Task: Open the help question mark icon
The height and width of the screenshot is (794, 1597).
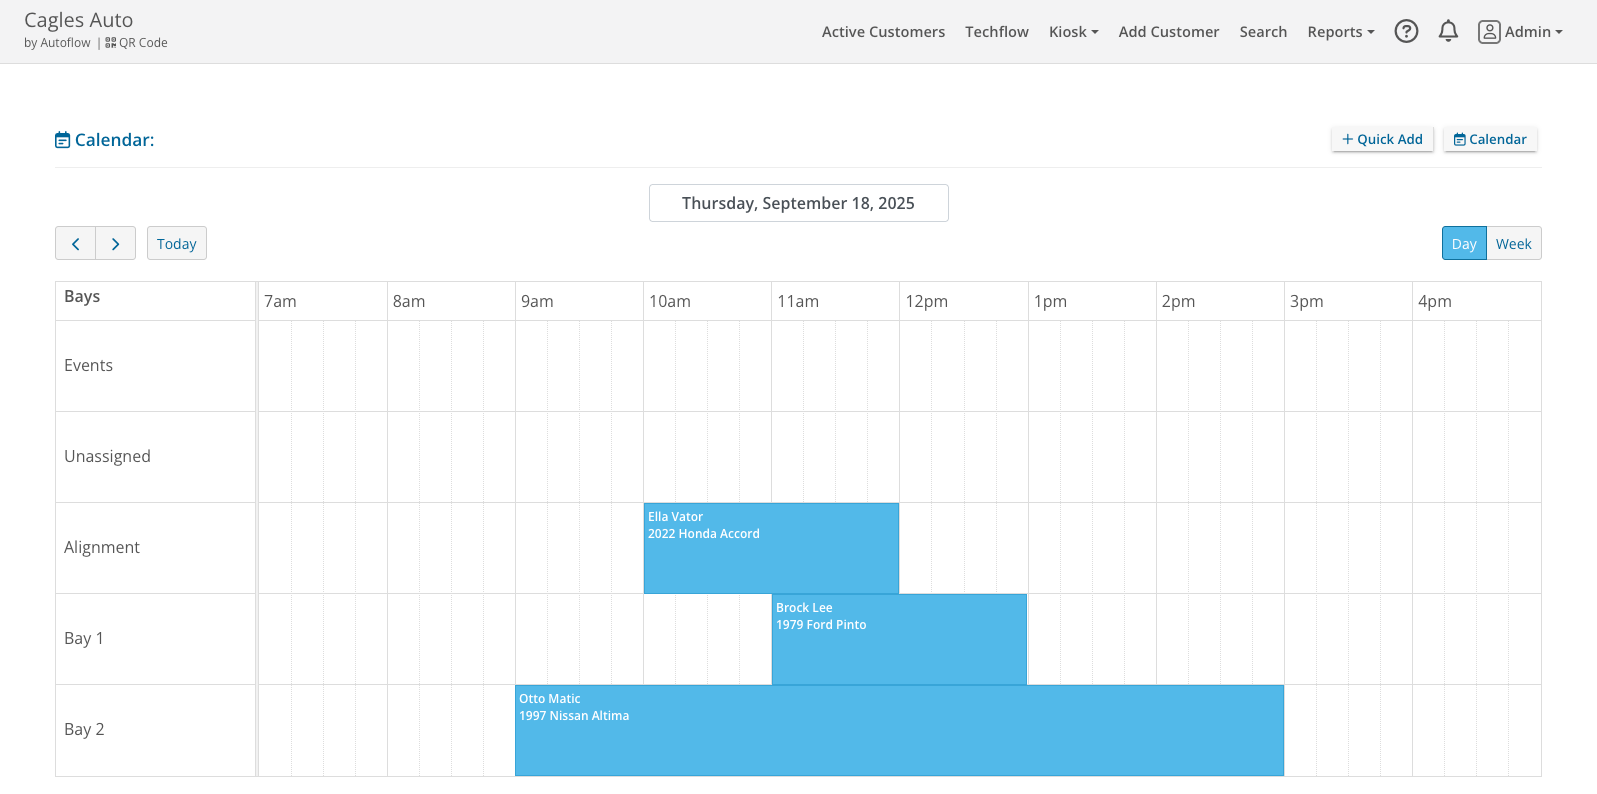Action: point(1406,32)
